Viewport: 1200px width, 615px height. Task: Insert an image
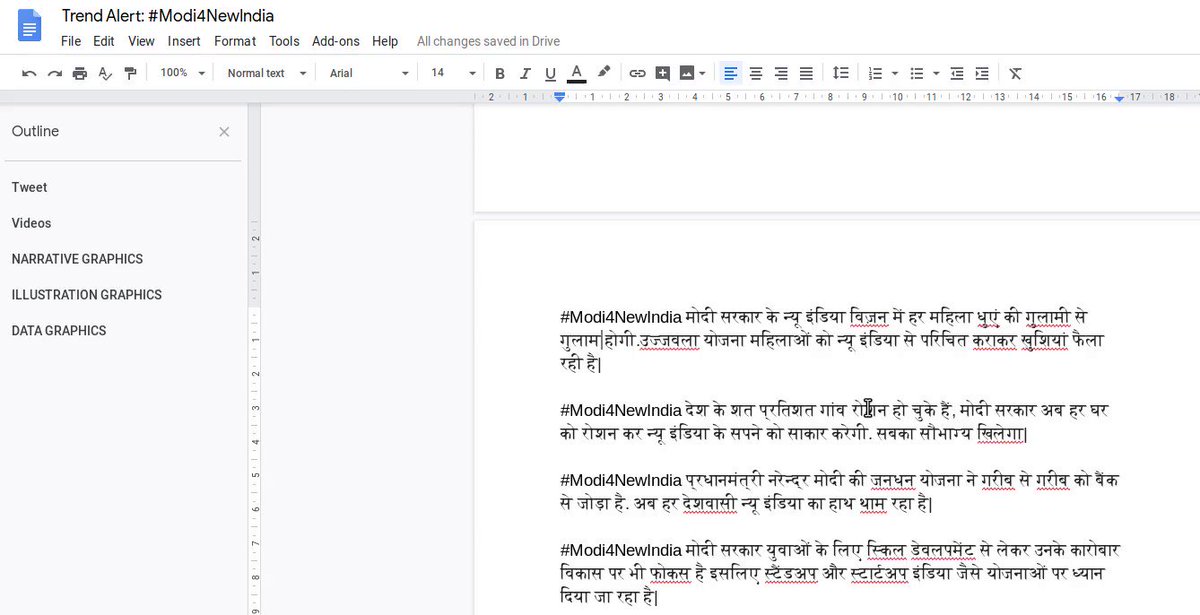686,73
